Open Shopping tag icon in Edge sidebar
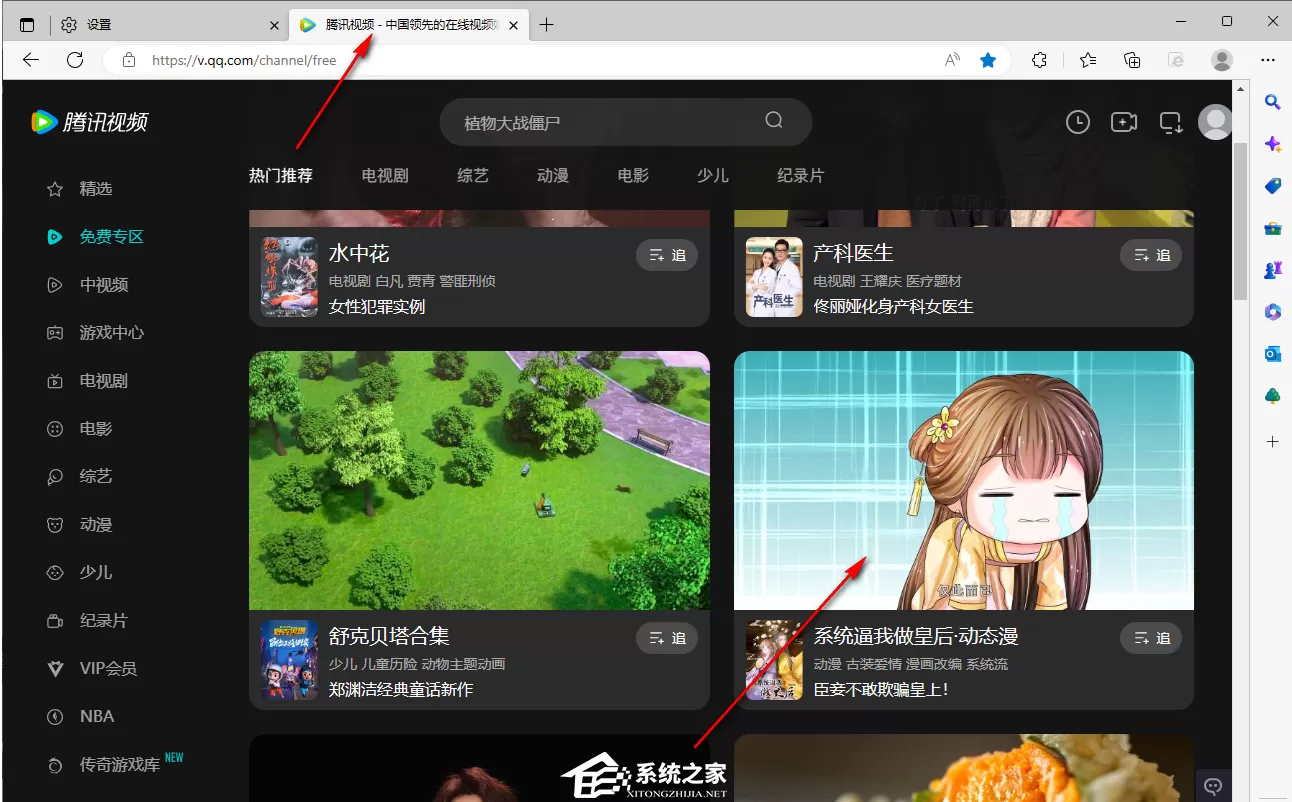 tap(1273, 186)
